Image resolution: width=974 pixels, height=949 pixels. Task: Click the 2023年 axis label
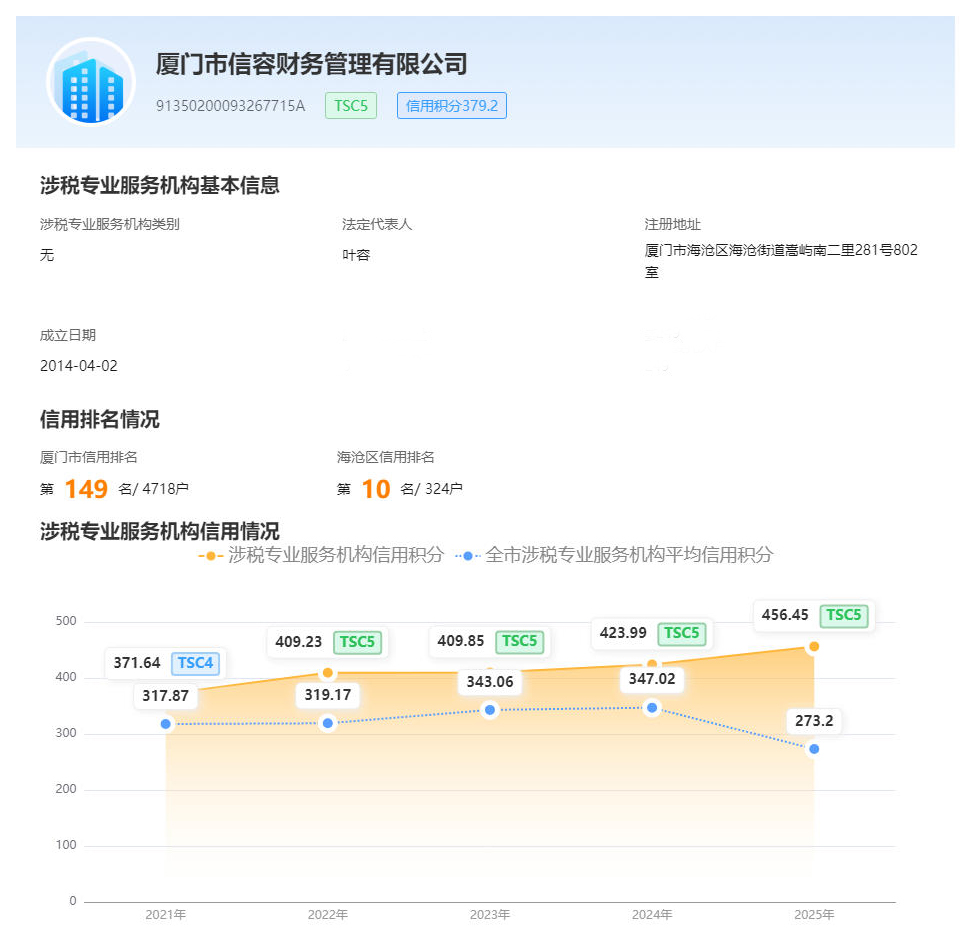[x=490, y=914]
